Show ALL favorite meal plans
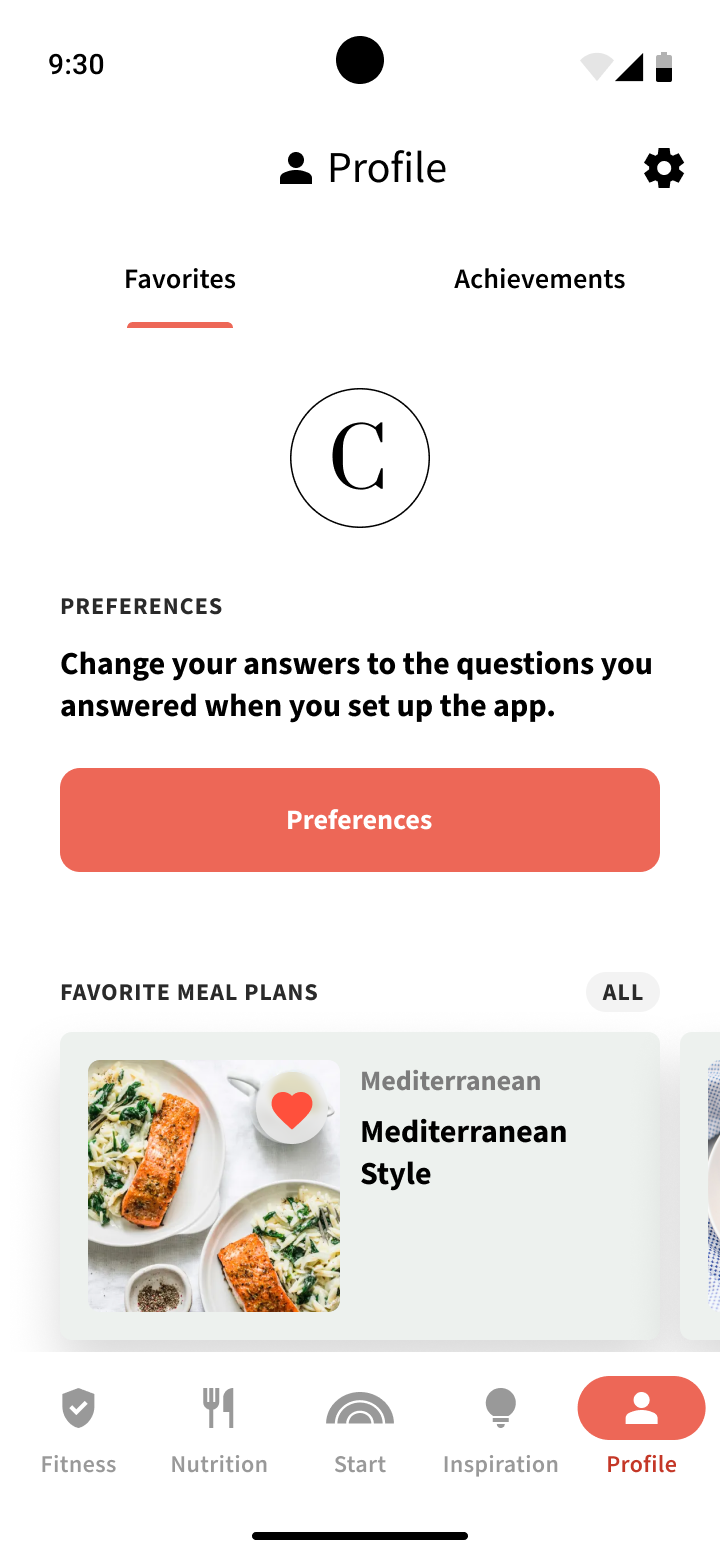Image resolution: width=720 pixels, height=1560 pixels. (x=622, y=992)
